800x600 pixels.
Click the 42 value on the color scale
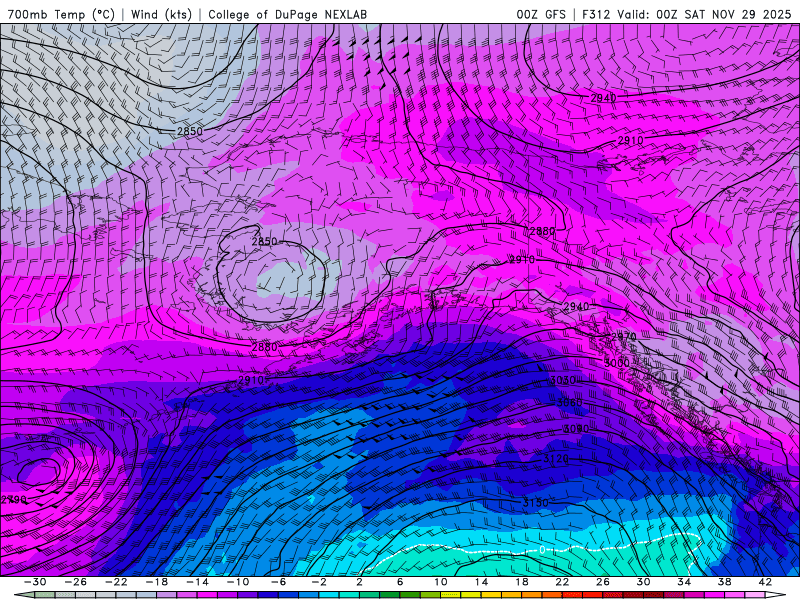[765, 582]
